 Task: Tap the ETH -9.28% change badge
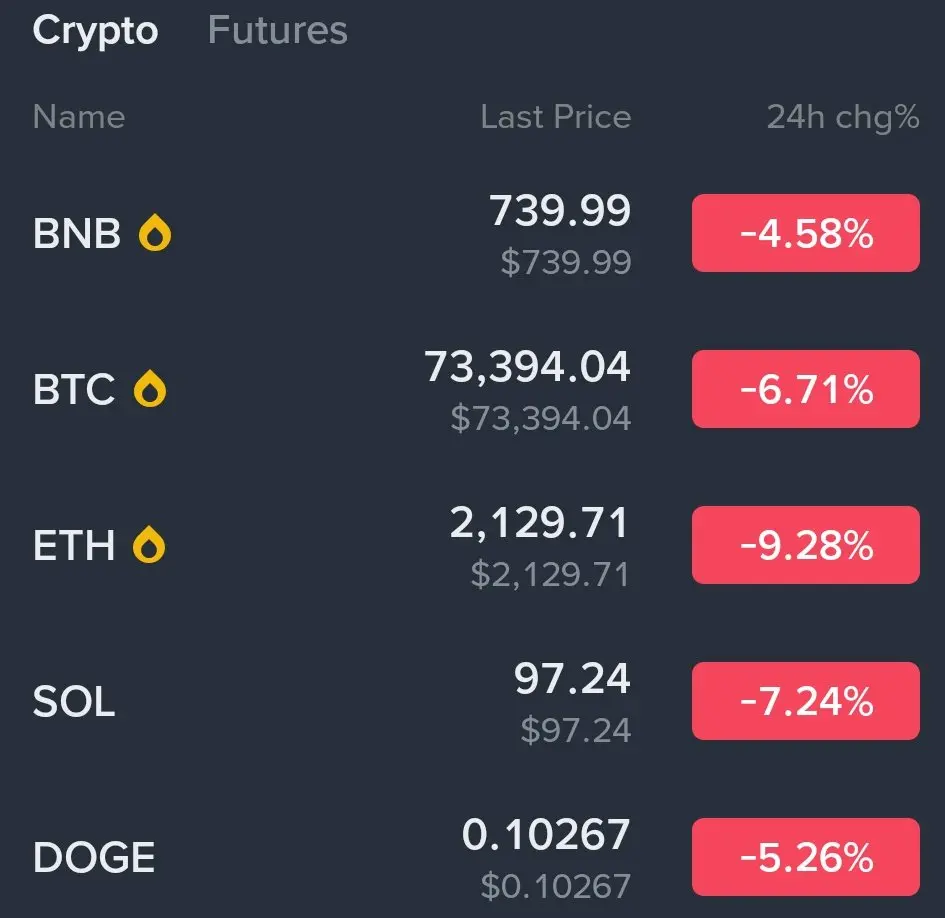pos(805,545)
